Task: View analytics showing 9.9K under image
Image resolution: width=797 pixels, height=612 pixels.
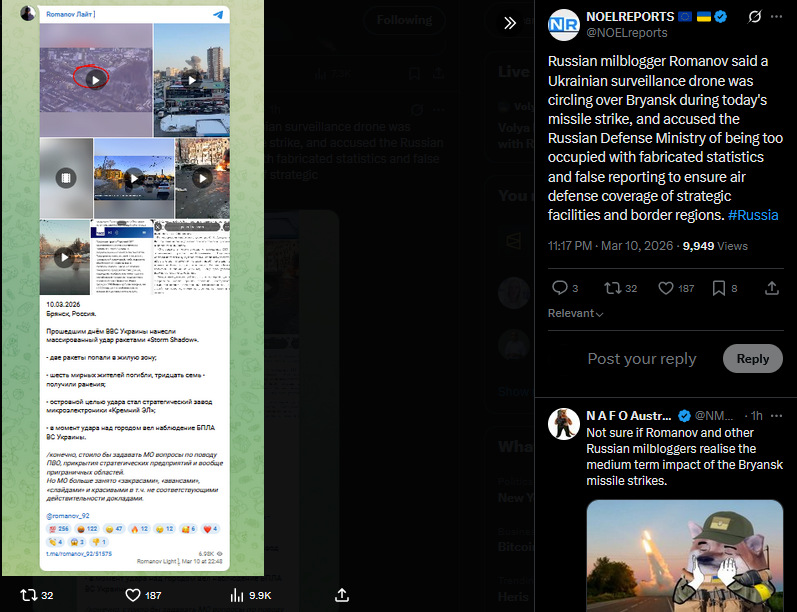Action: pos(251,595)
